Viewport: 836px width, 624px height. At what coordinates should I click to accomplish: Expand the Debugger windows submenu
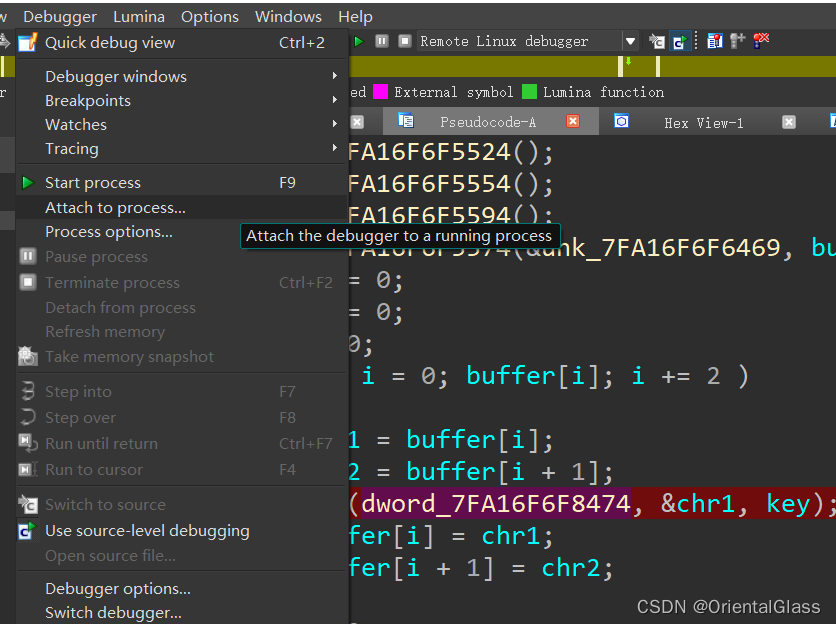point(182,76)
